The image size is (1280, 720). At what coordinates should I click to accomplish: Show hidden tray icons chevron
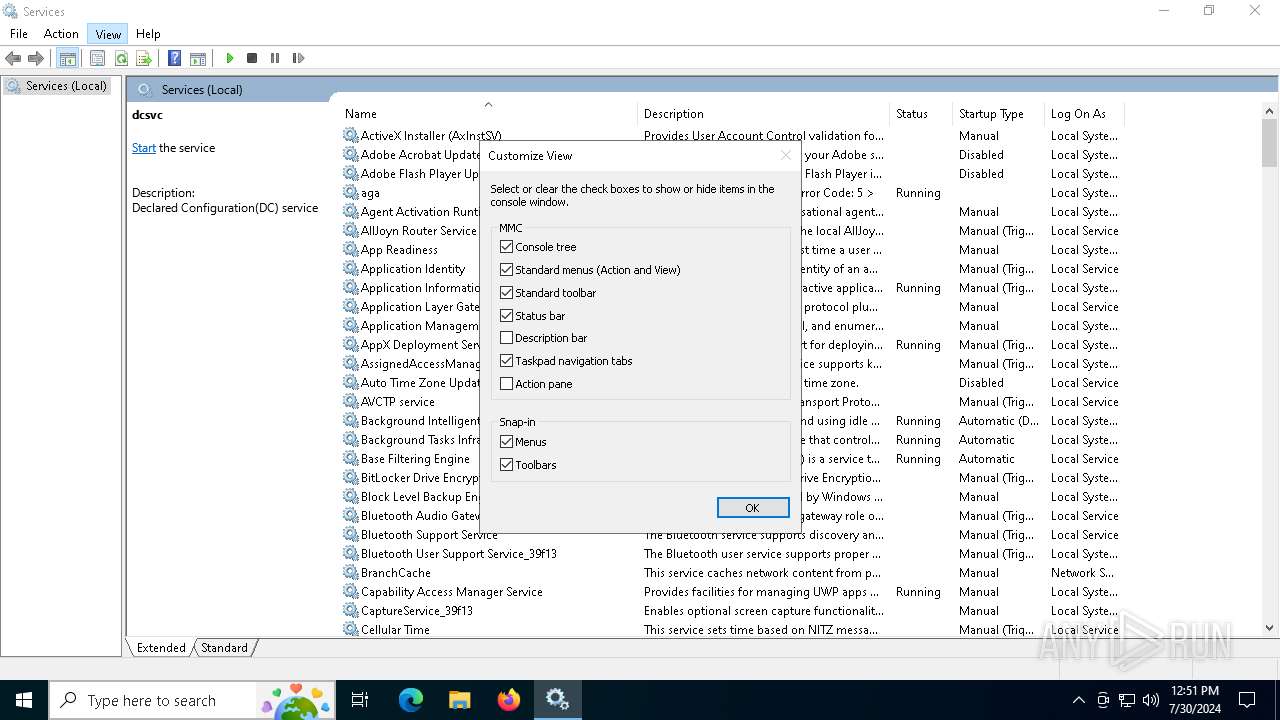point(1078,700)
